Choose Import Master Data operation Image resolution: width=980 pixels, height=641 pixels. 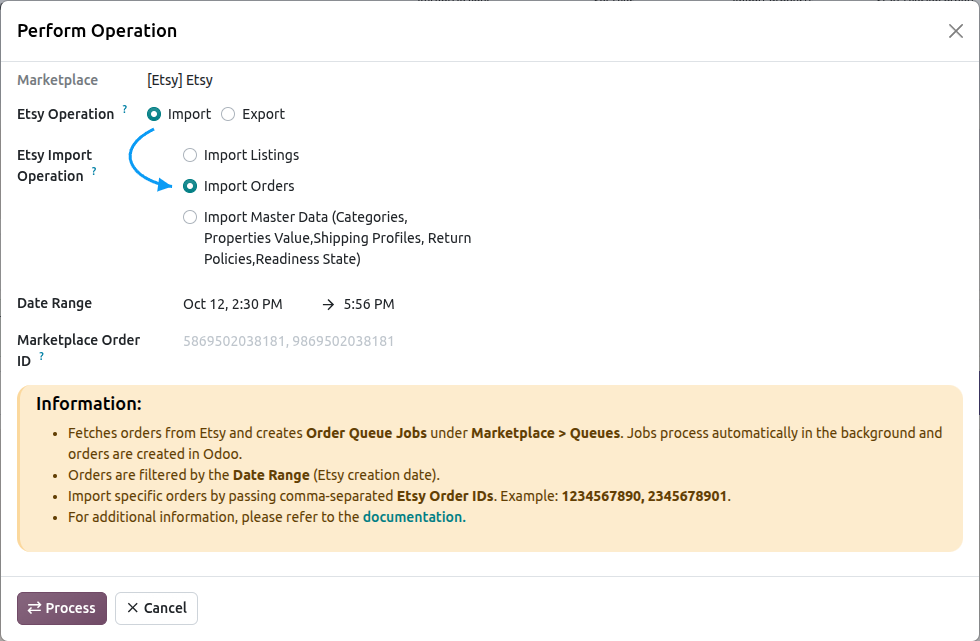190,217
